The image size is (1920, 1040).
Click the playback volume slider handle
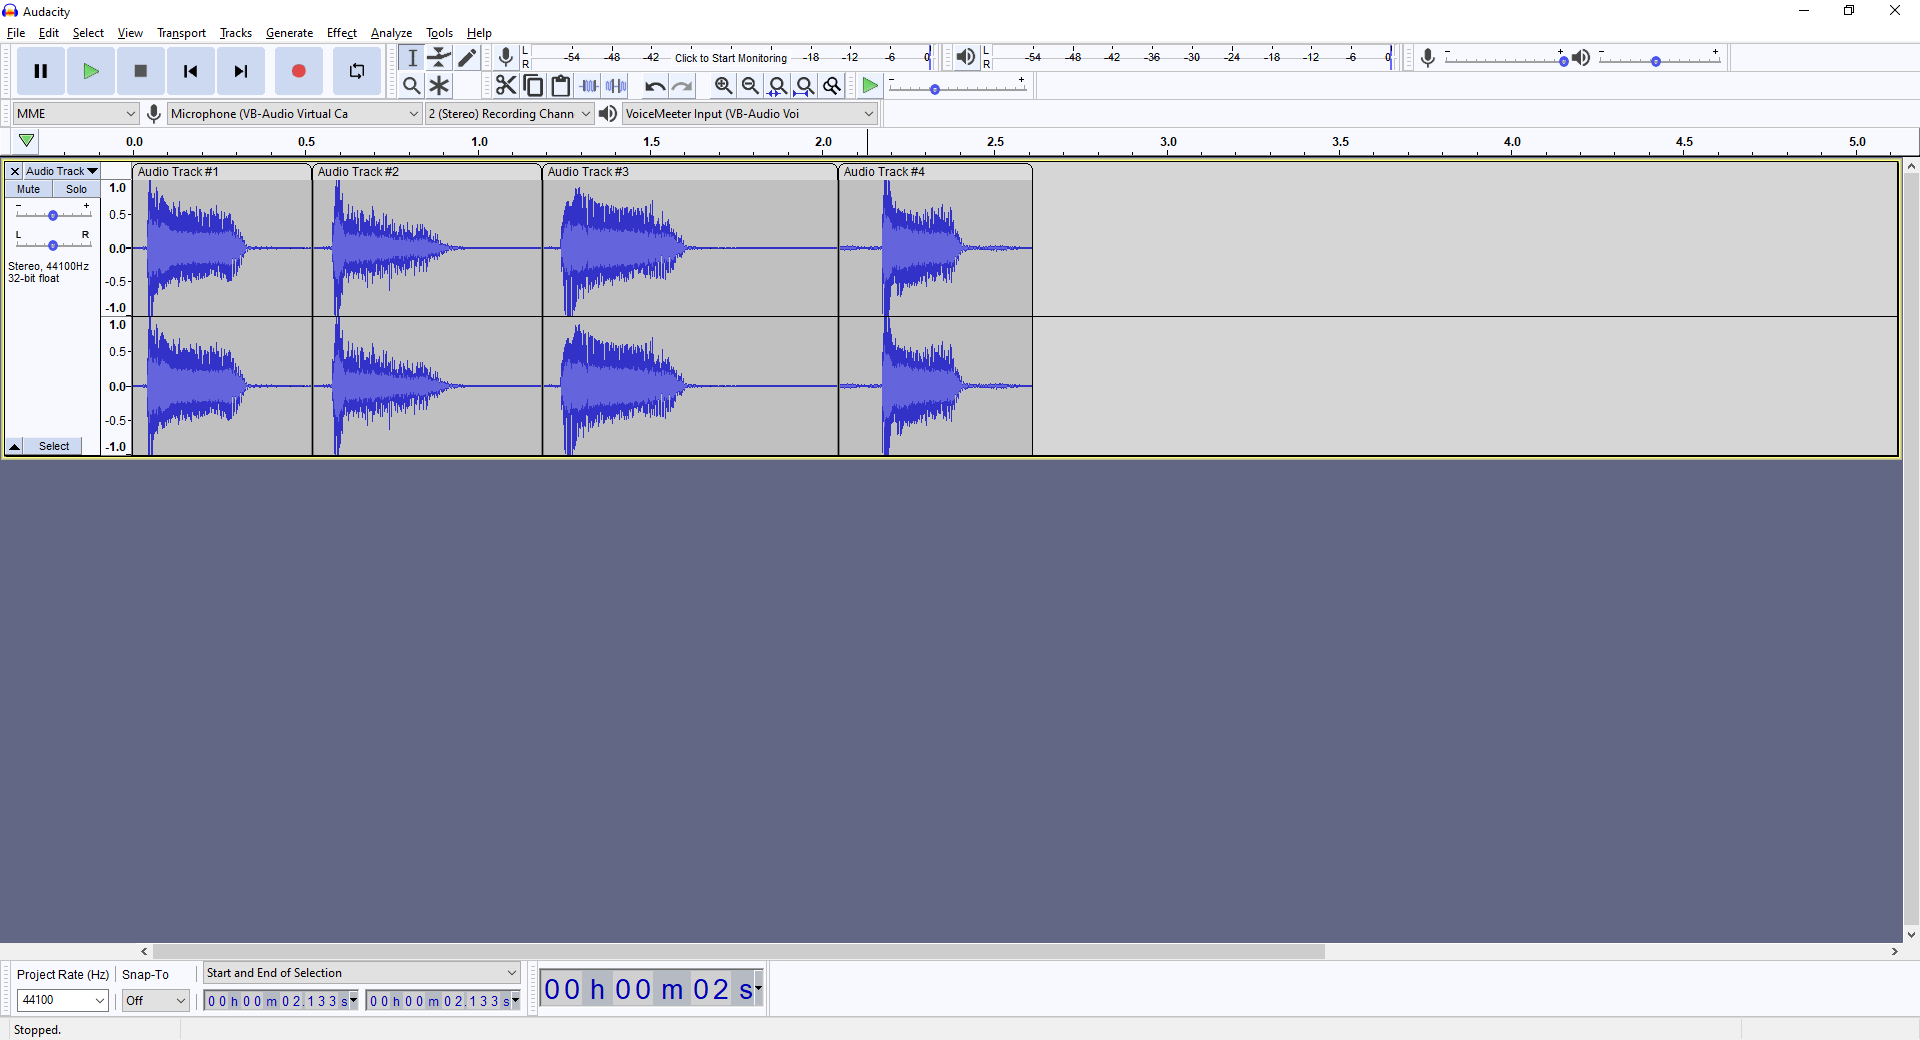1656,61
